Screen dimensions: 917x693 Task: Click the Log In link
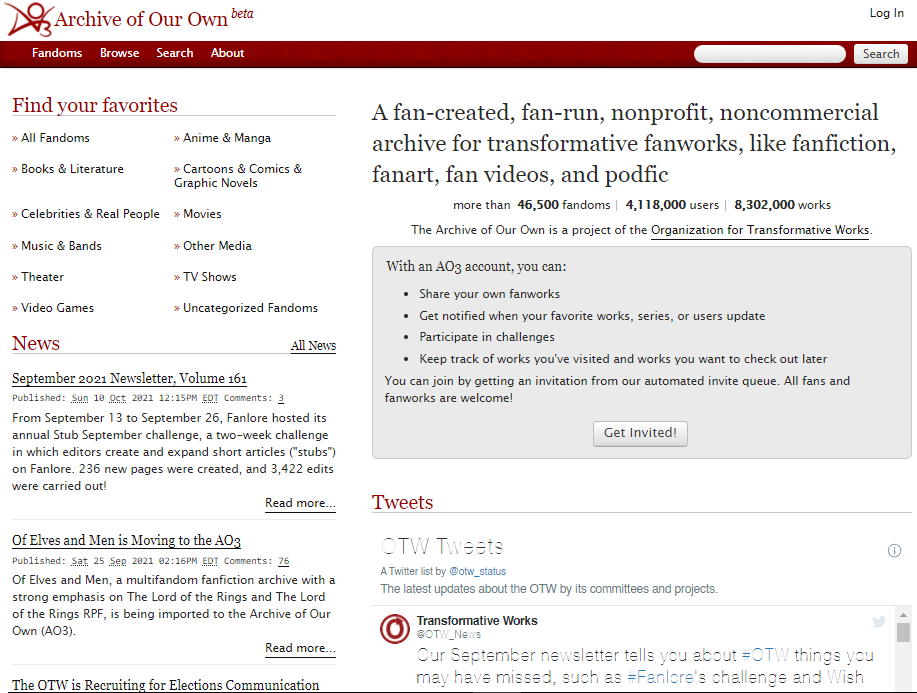point(886,13)
